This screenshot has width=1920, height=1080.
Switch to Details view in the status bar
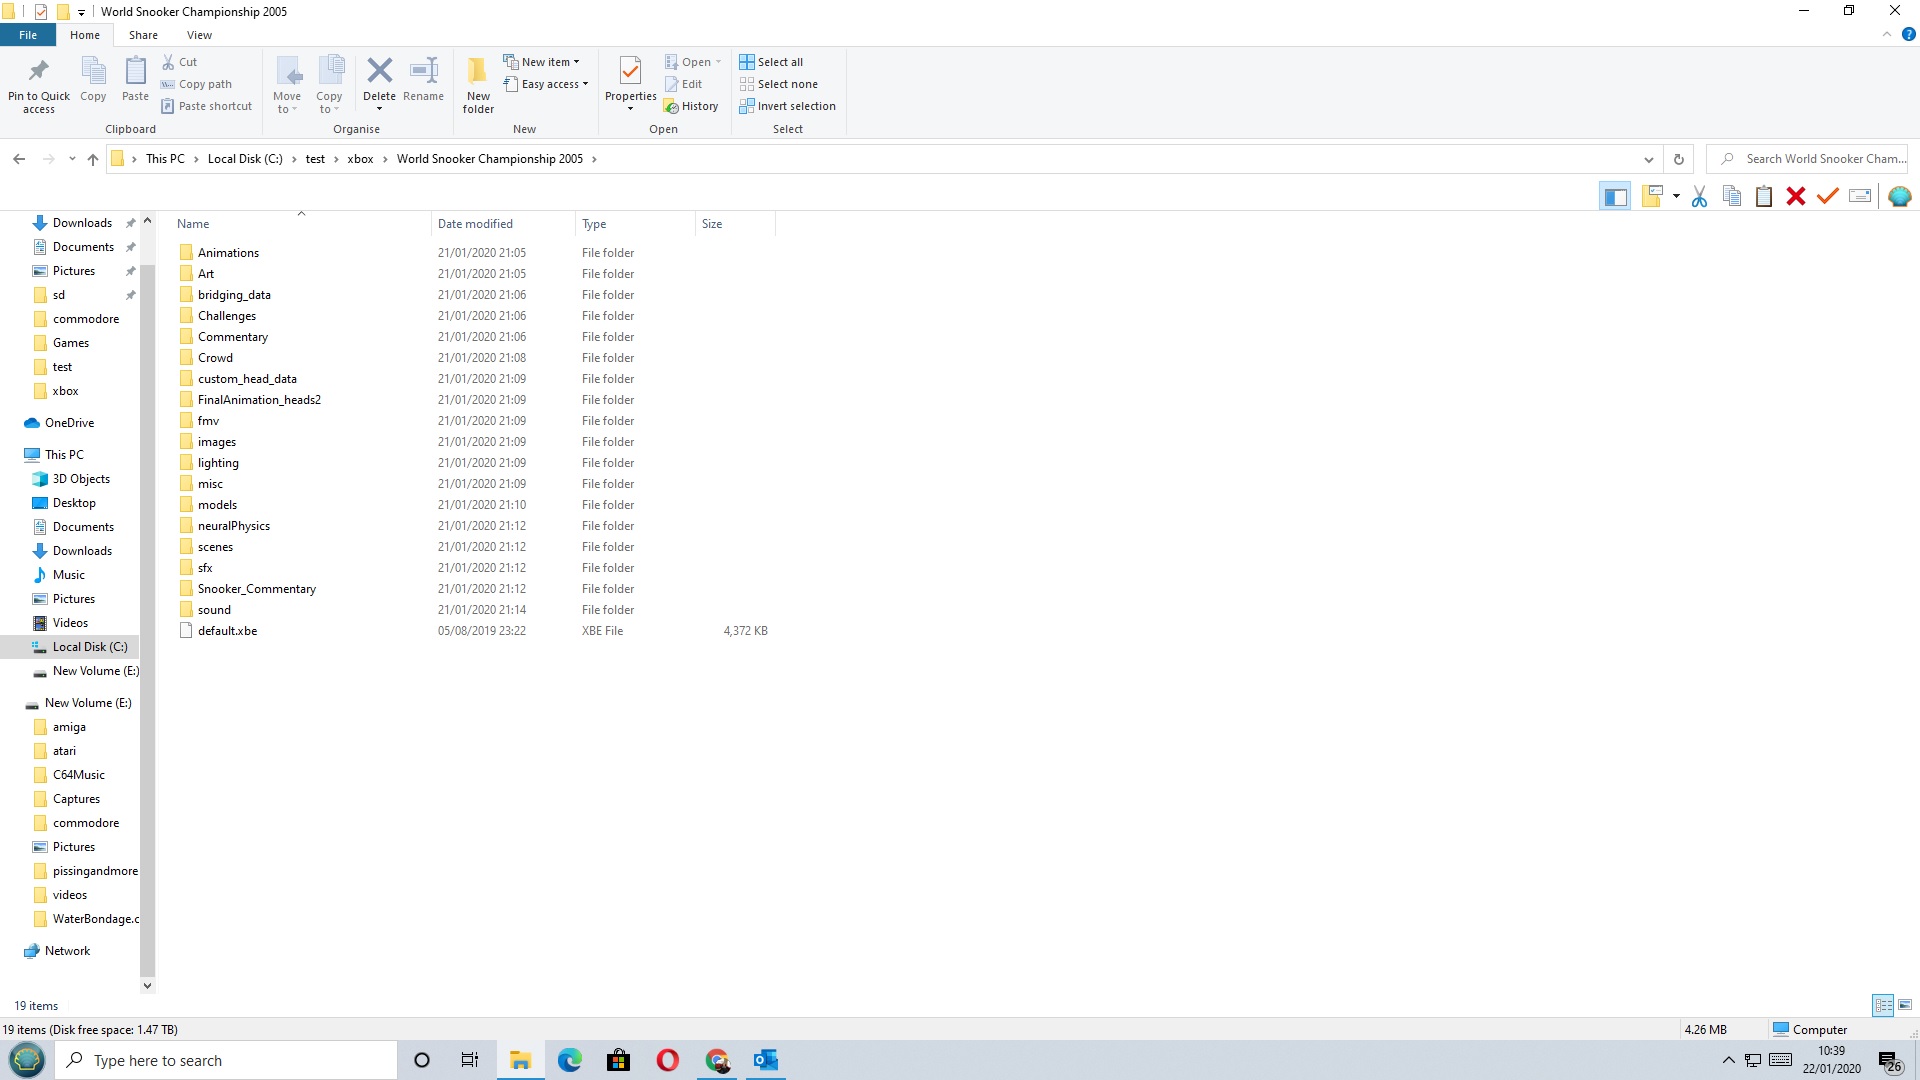coord(1883,1006)
